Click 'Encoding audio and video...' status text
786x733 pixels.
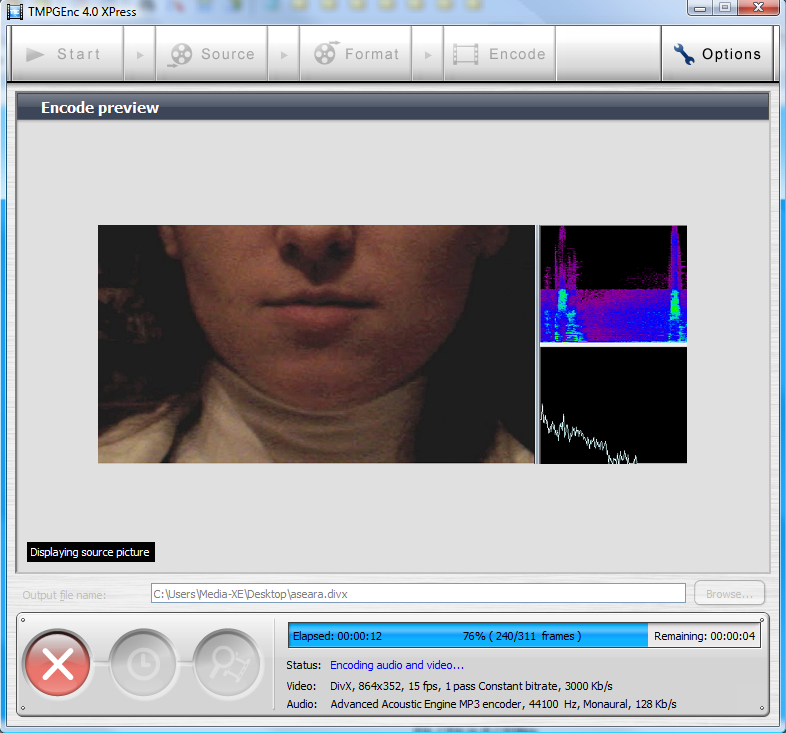pos(397,665)
